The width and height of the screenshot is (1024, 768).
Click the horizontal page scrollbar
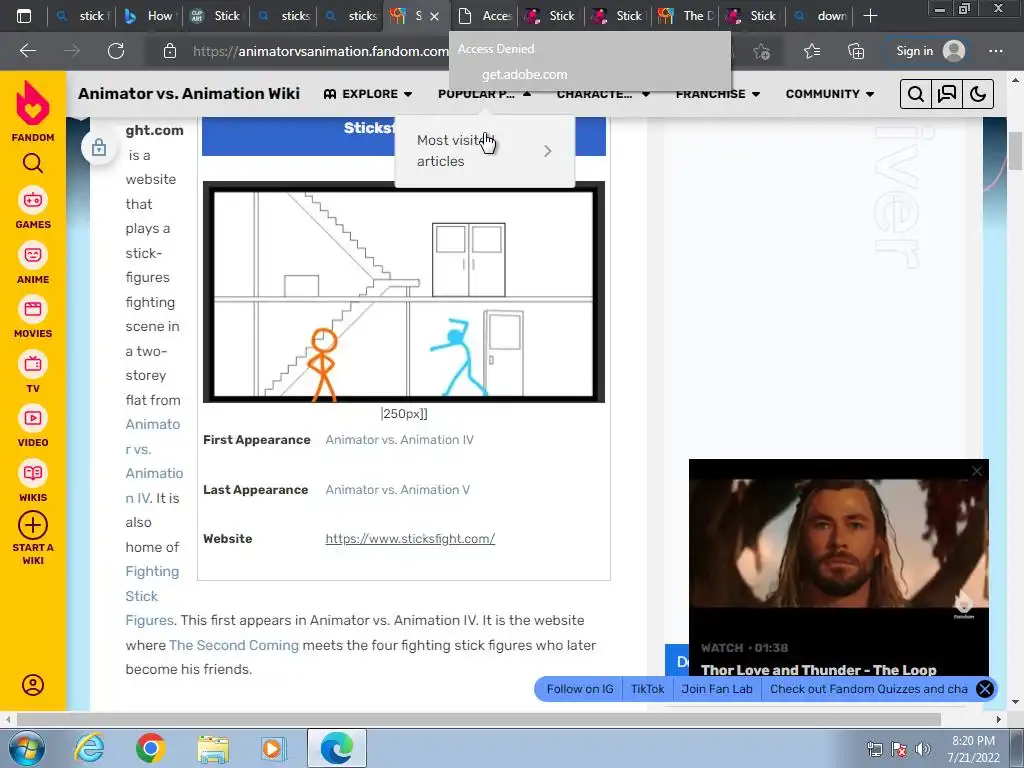pyautogui.click(x=479, y=719)
